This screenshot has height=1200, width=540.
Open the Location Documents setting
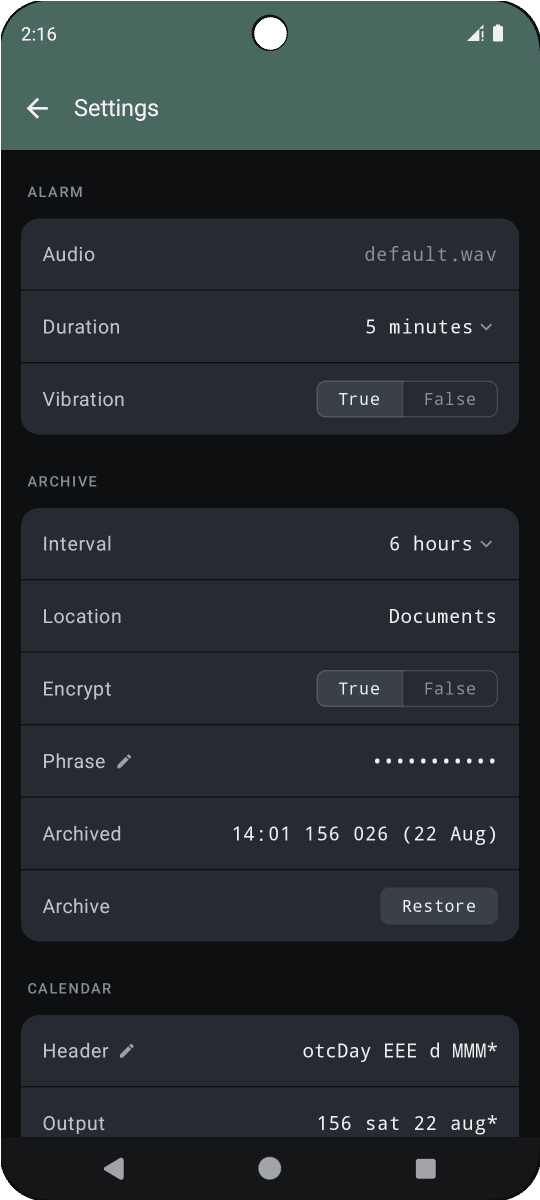point(270,617)
